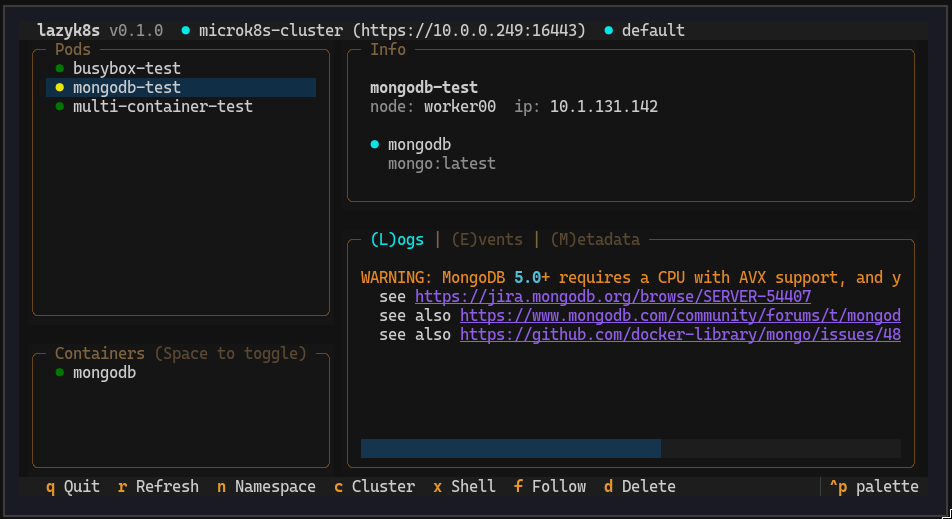Click the mongodb container name in Info
This screenshot has height=519, width=952.
pyautogui.click(x=420, y=144)
